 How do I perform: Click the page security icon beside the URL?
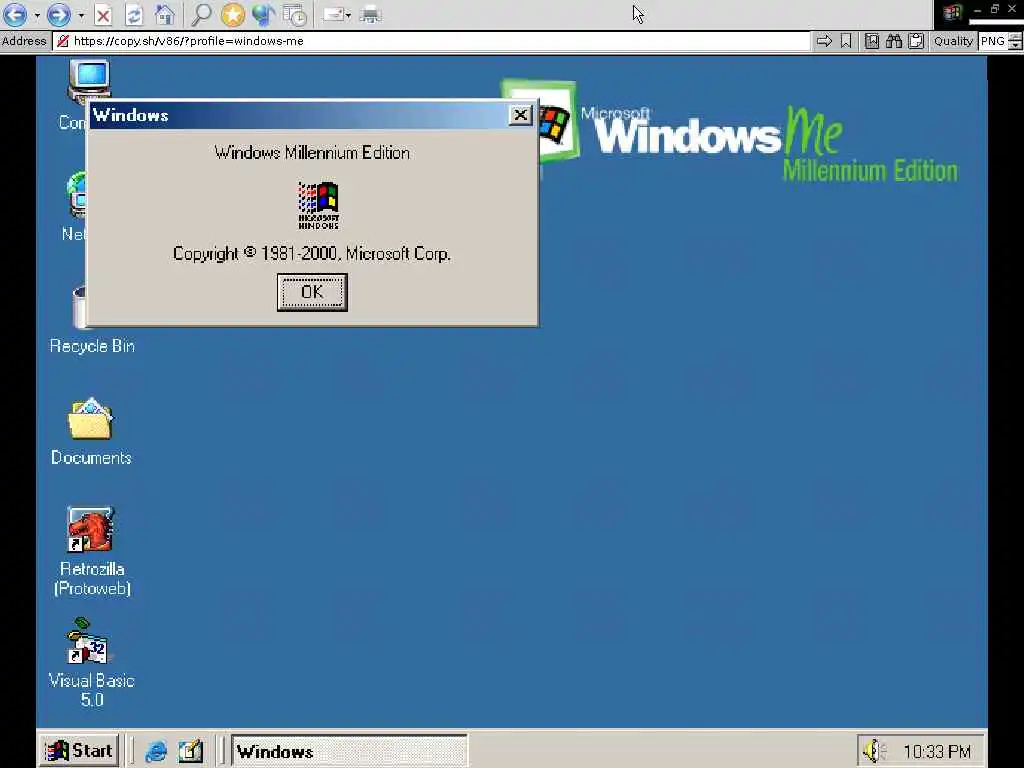click(63, 41)
